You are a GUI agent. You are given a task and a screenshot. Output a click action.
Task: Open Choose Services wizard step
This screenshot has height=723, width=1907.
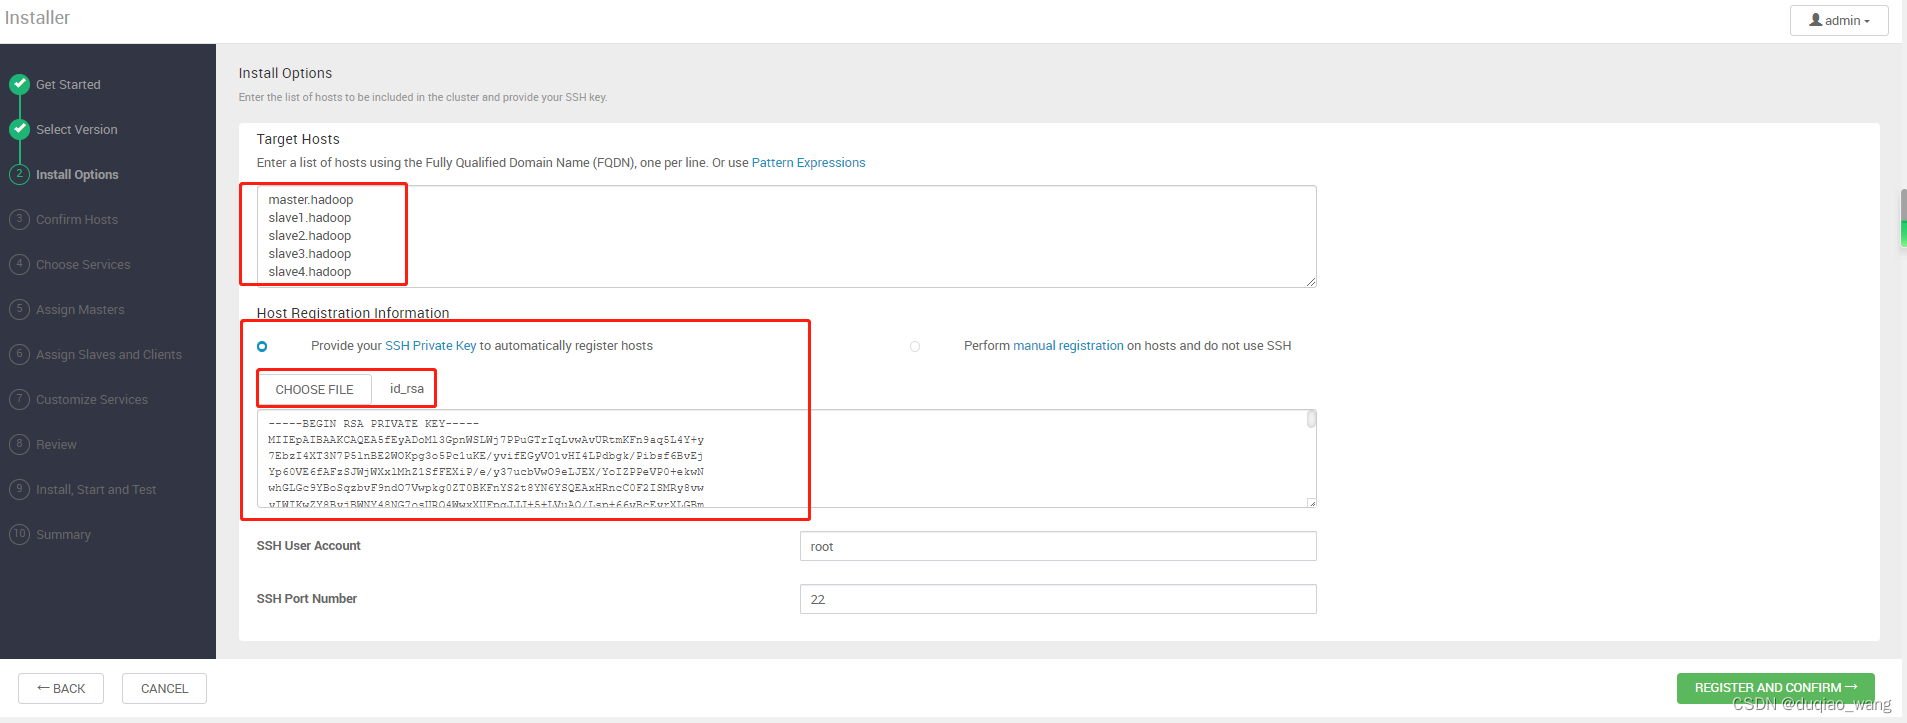[83, 265]
